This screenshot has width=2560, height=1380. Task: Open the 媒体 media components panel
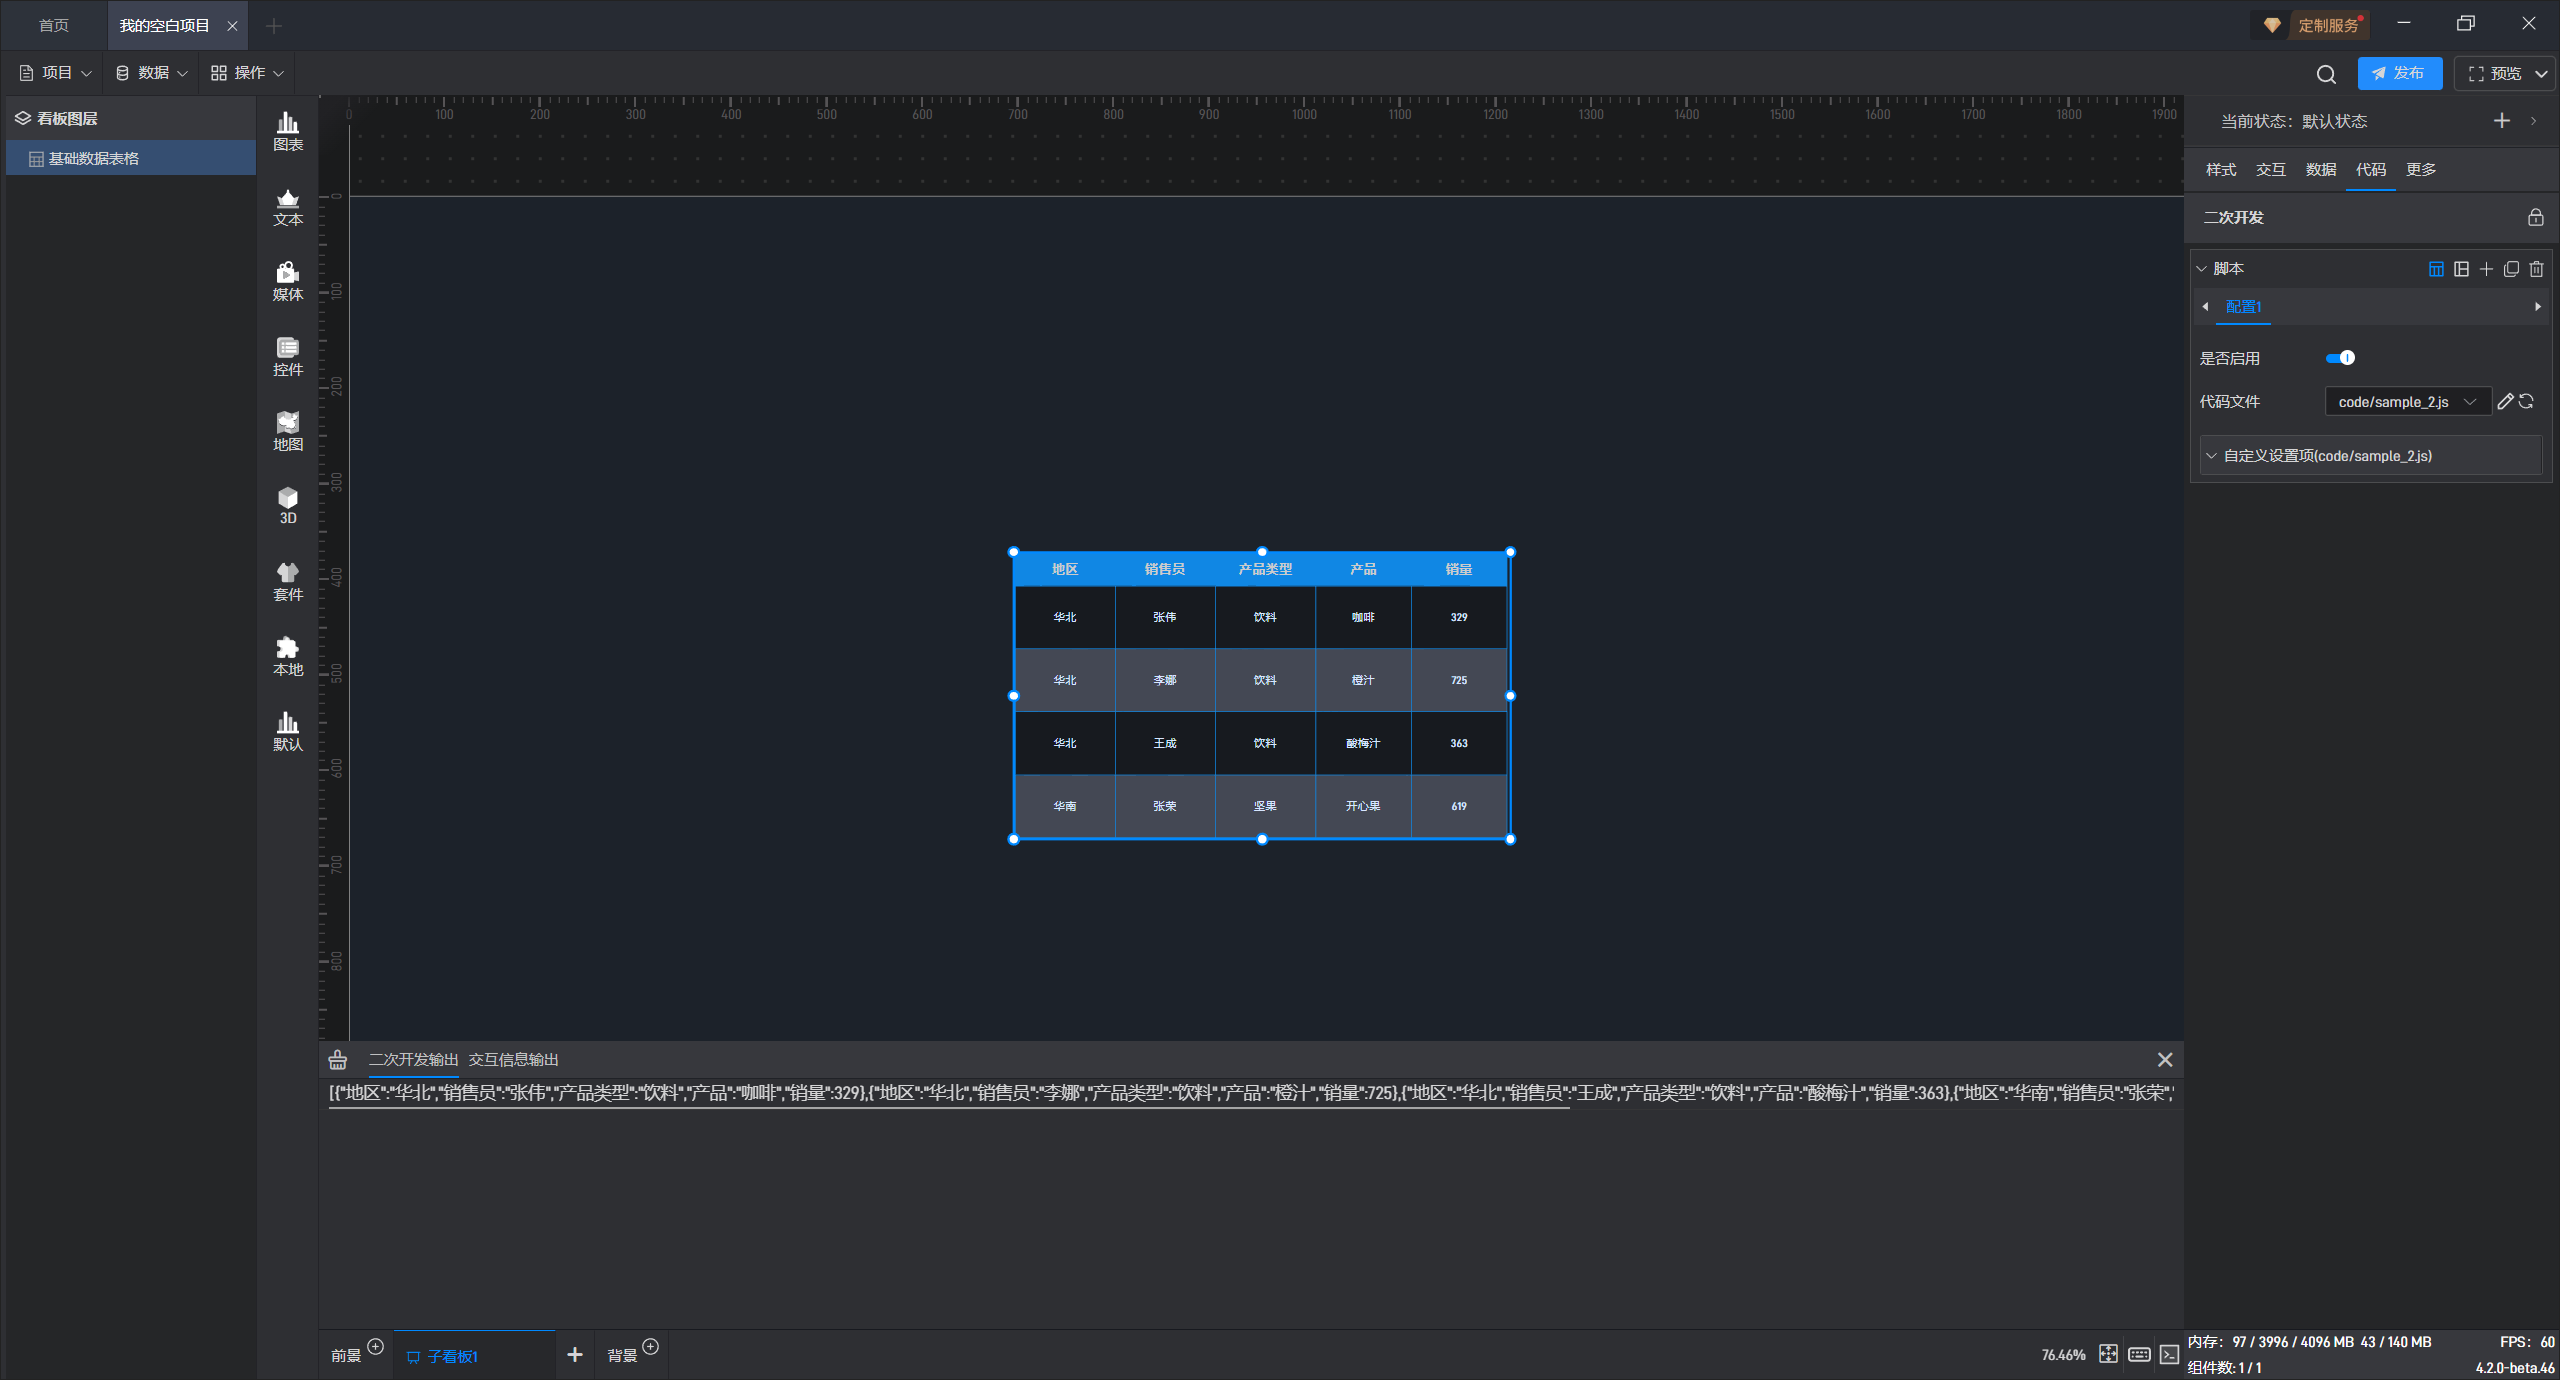(288, 281)
